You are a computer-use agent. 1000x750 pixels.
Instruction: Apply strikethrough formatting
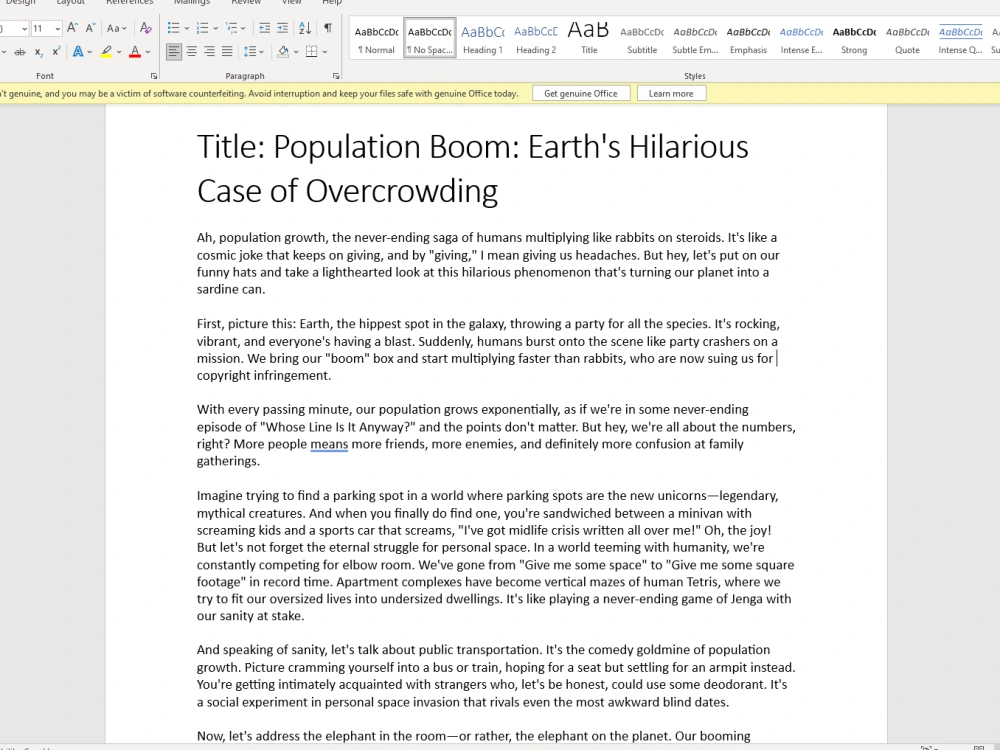(20, 52)
